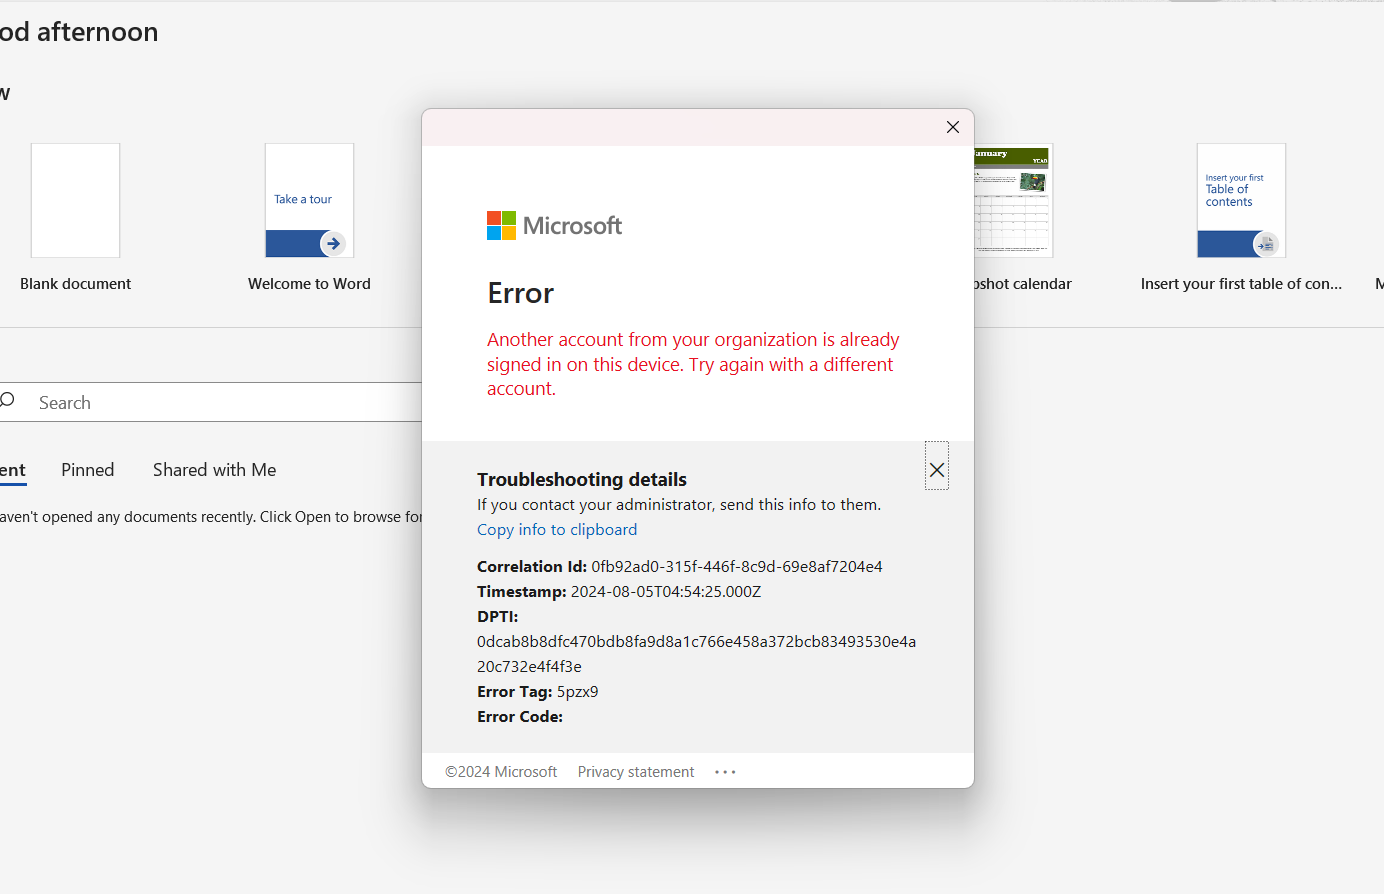Open the Welcome to Word tour template
The height and width of the screenshot is (894, 1384).
pyautogui.click(x=309, y=201)
